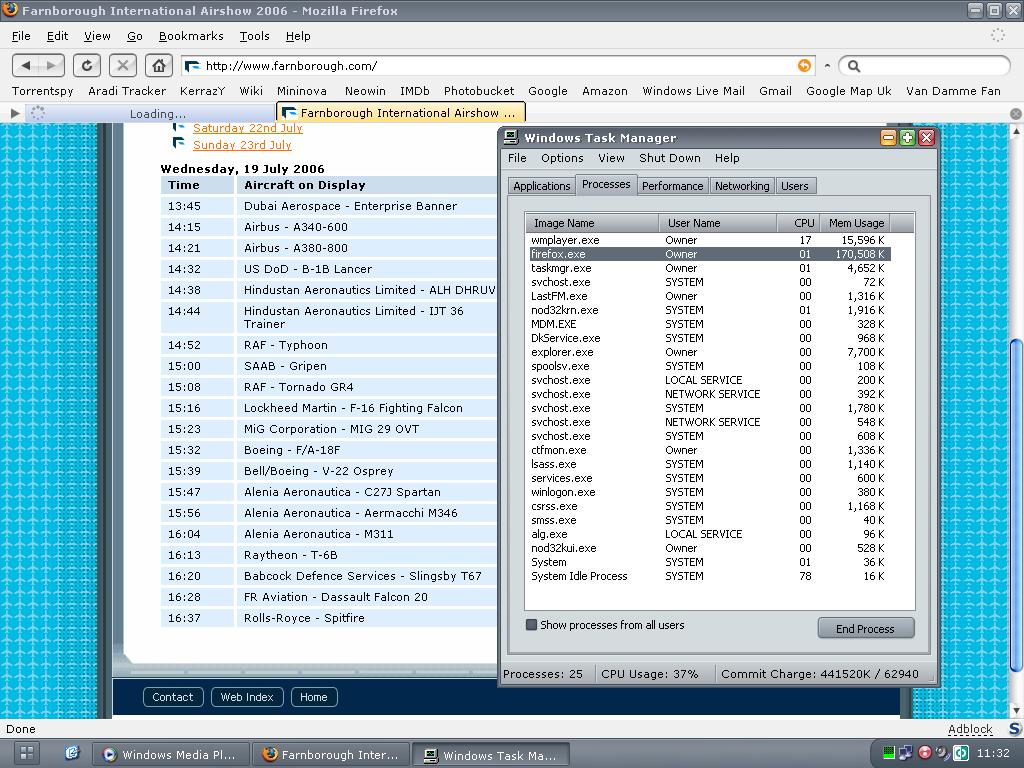Click the search magnifier icon in search box
This screenshot has width=1024, height=768.
tap(853, 66)
